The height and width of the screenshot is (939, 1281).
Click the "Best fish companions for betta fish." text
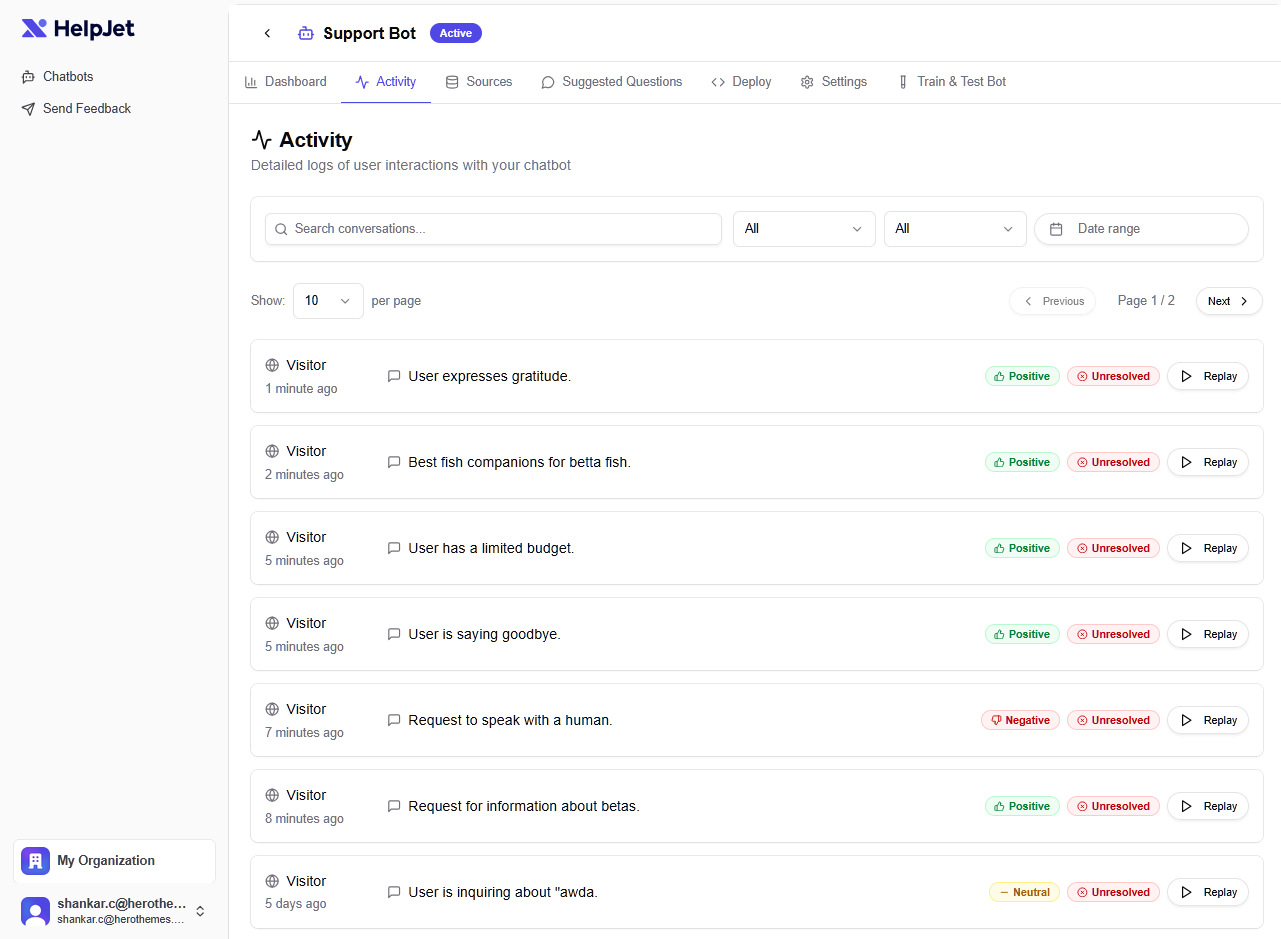[519, 462]
